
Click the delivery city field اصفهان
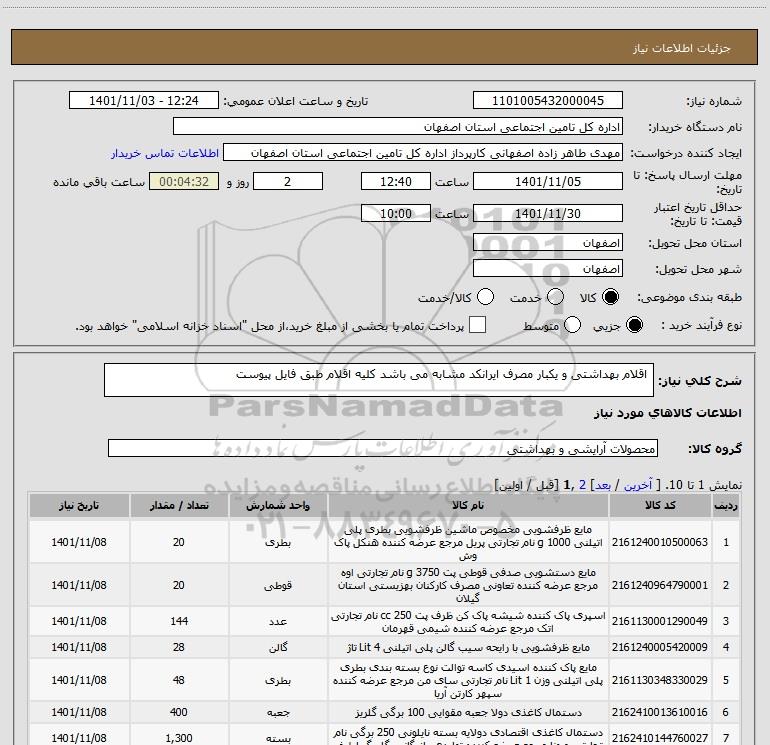(548, 268)
